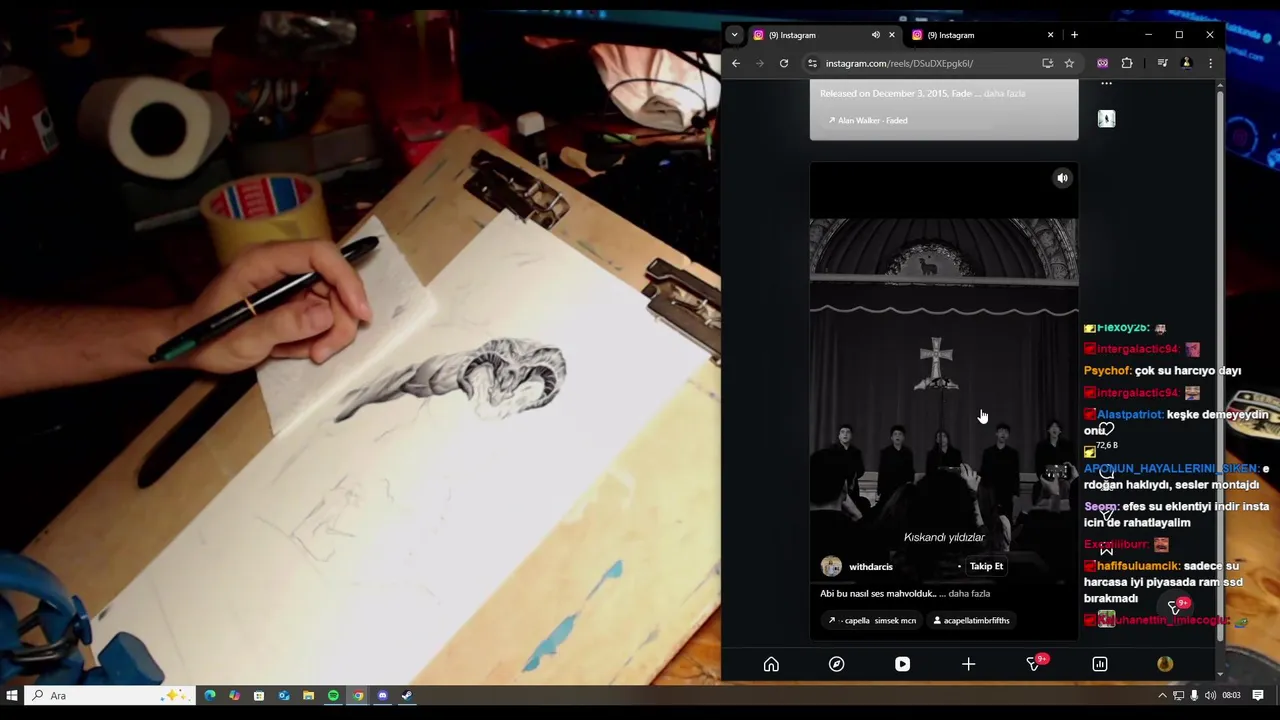Open withdarcis username link
1280x720 pixels.
(x=870, y=567)
